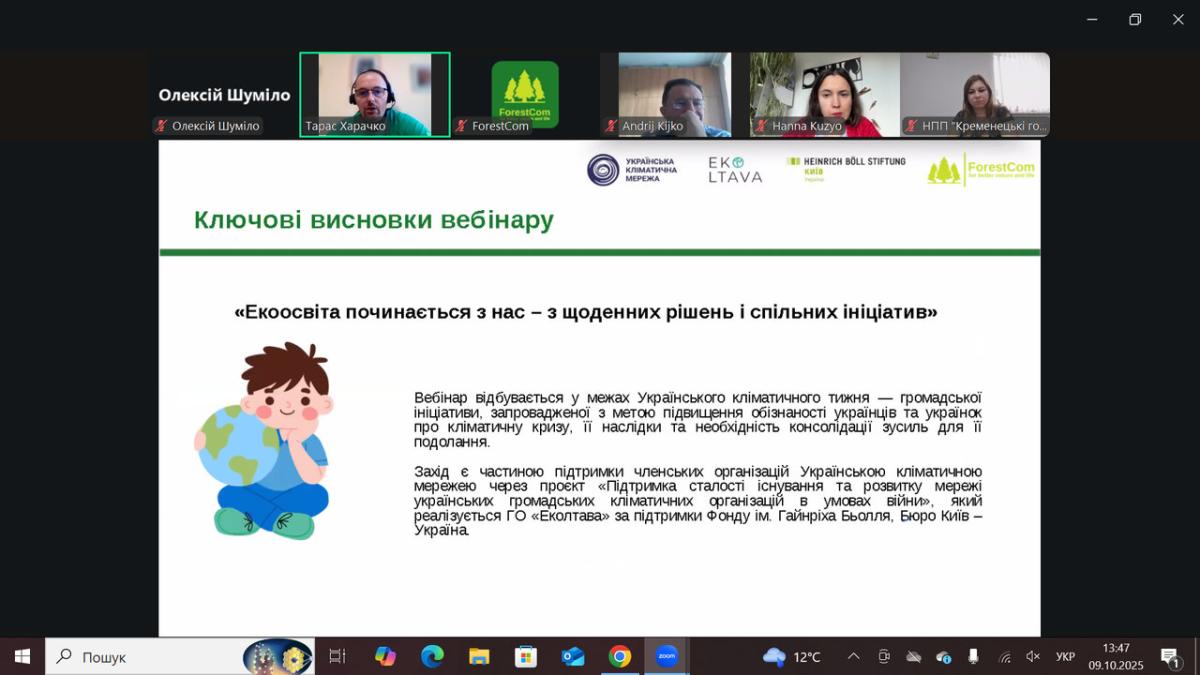Click the boy hugging globe illustration
This screenshot has width=1200, height=675.
264,440
